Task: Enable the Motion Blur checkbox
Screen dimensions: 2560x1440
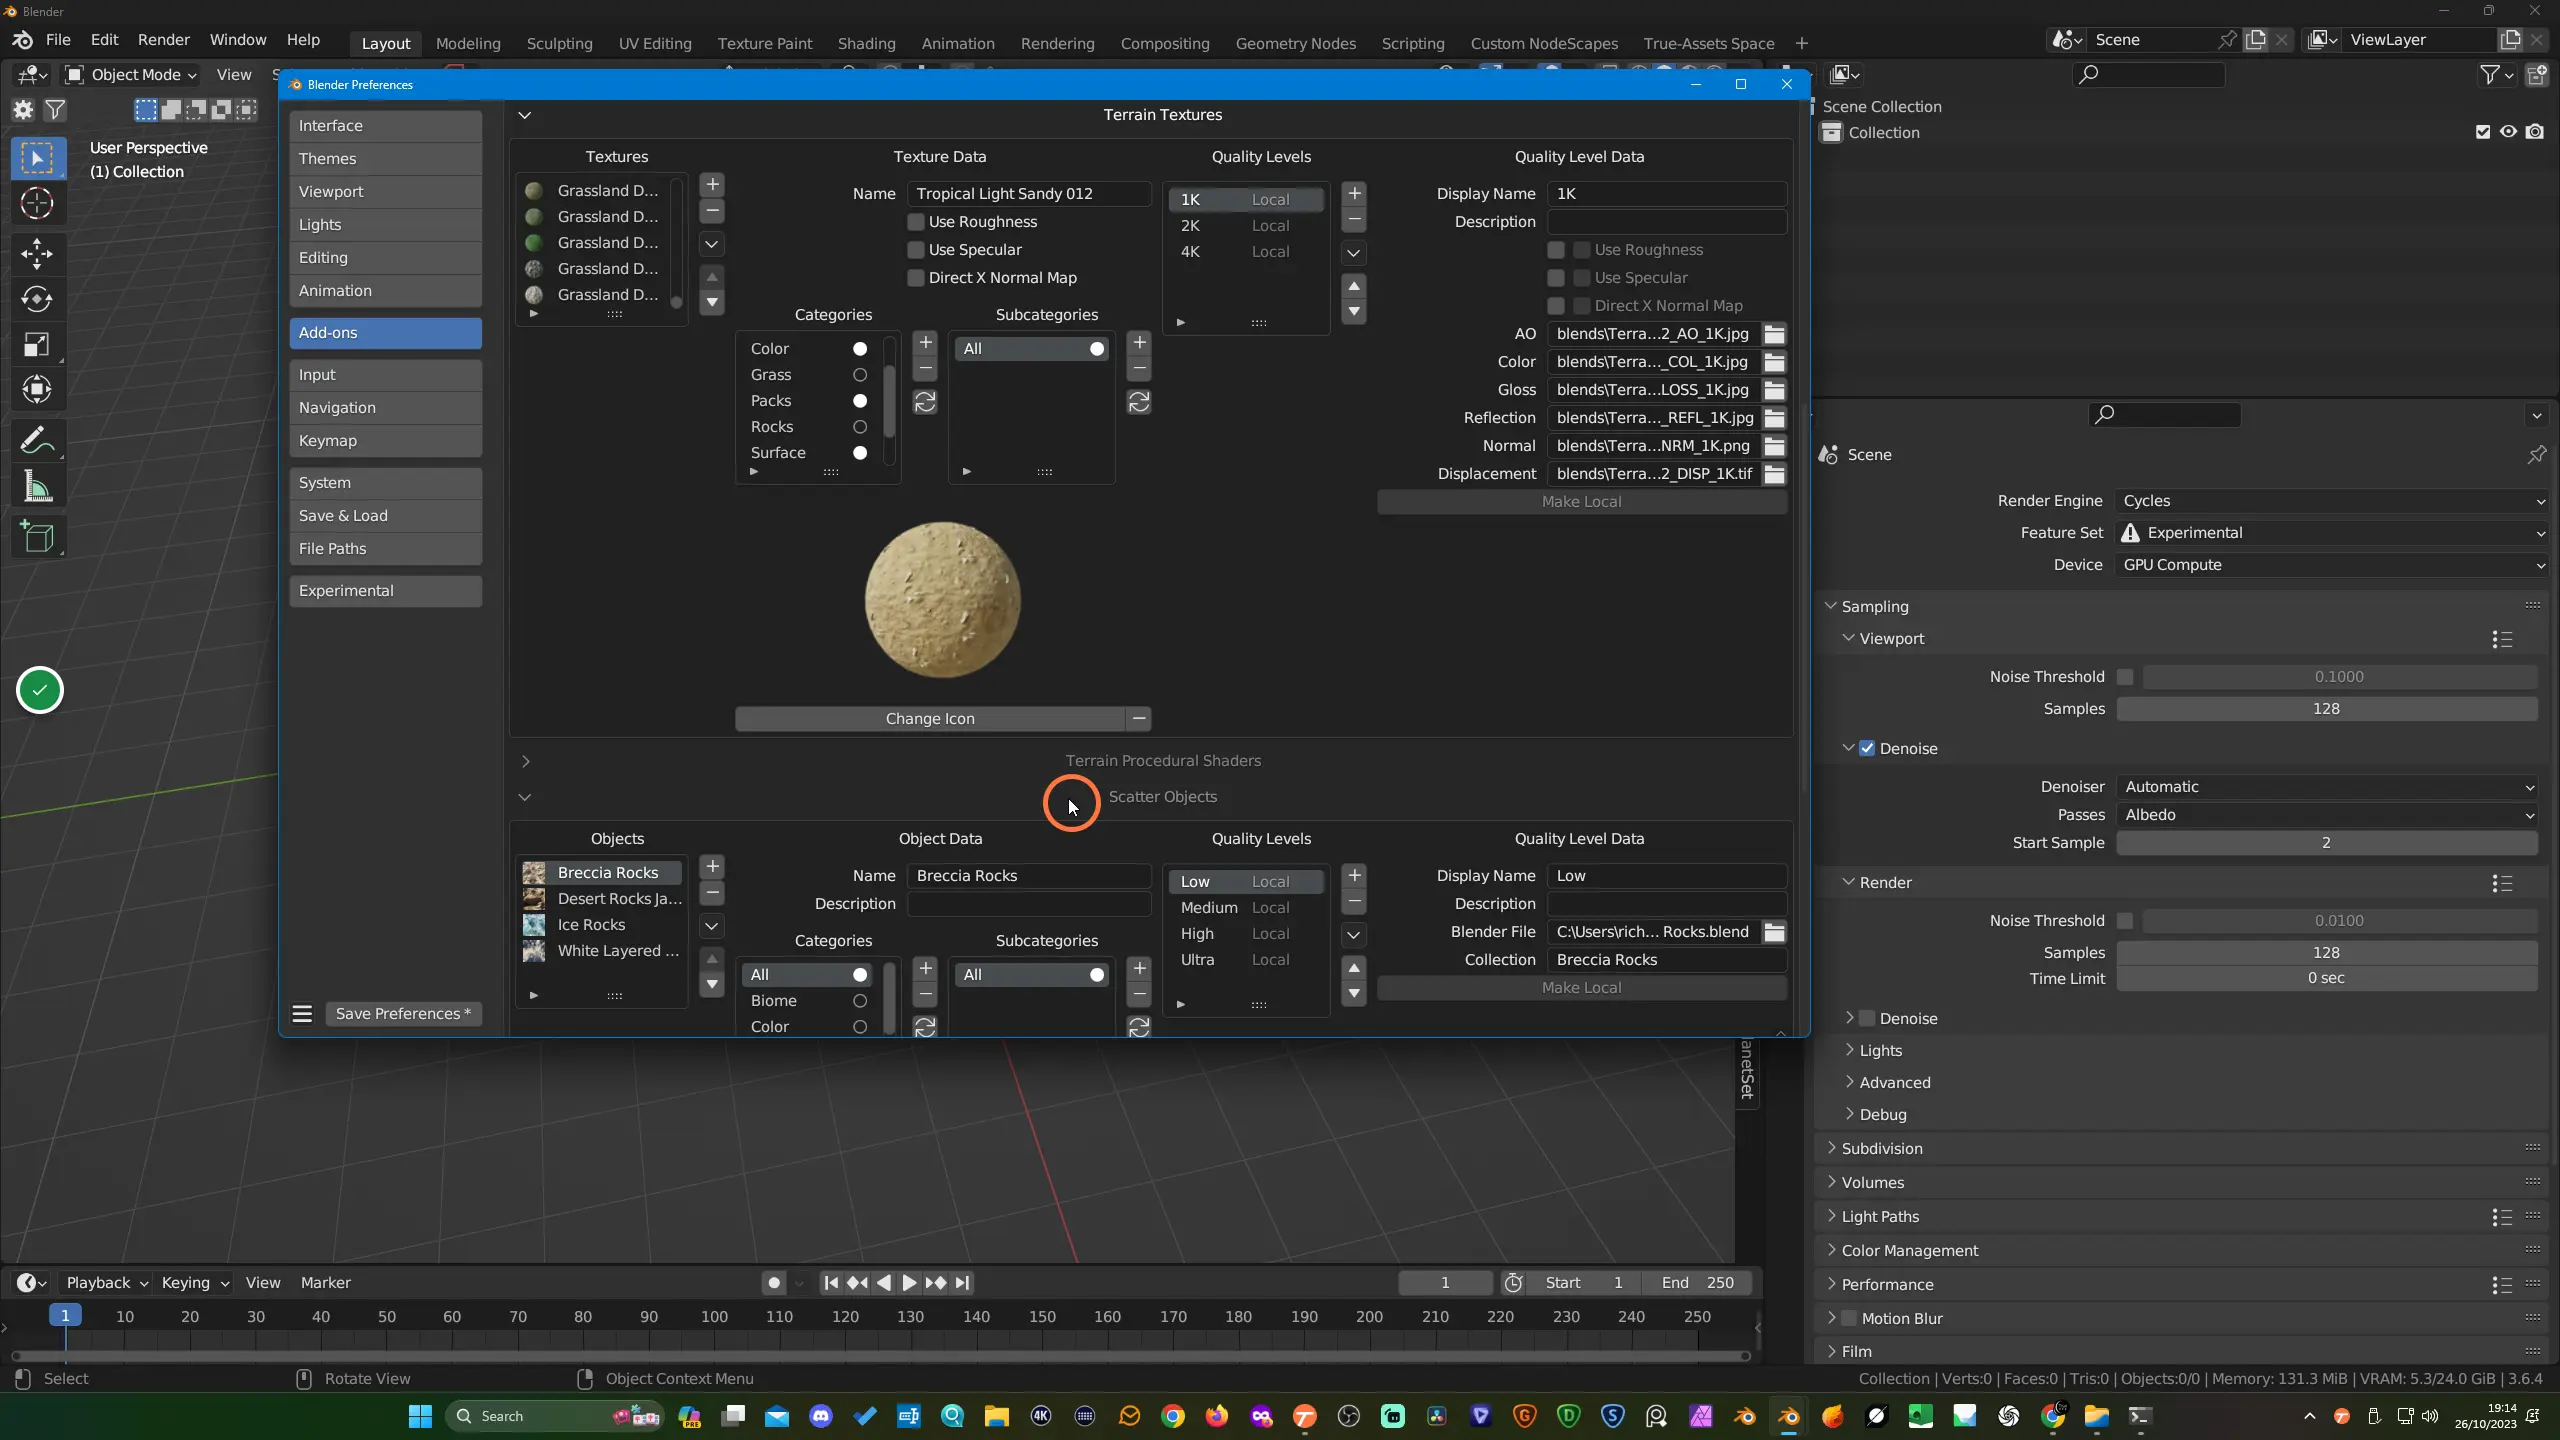Action: click(x=1849, y=1319)
